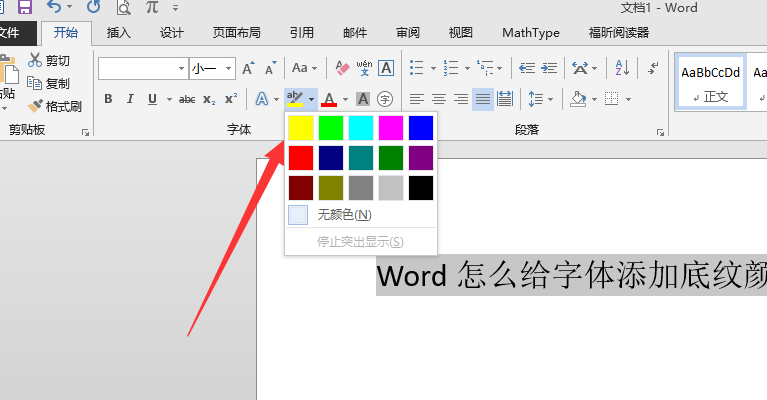Show paragraph marks icon
The width and height of the screenshot is (767, 400).
[x=653, y=68]
